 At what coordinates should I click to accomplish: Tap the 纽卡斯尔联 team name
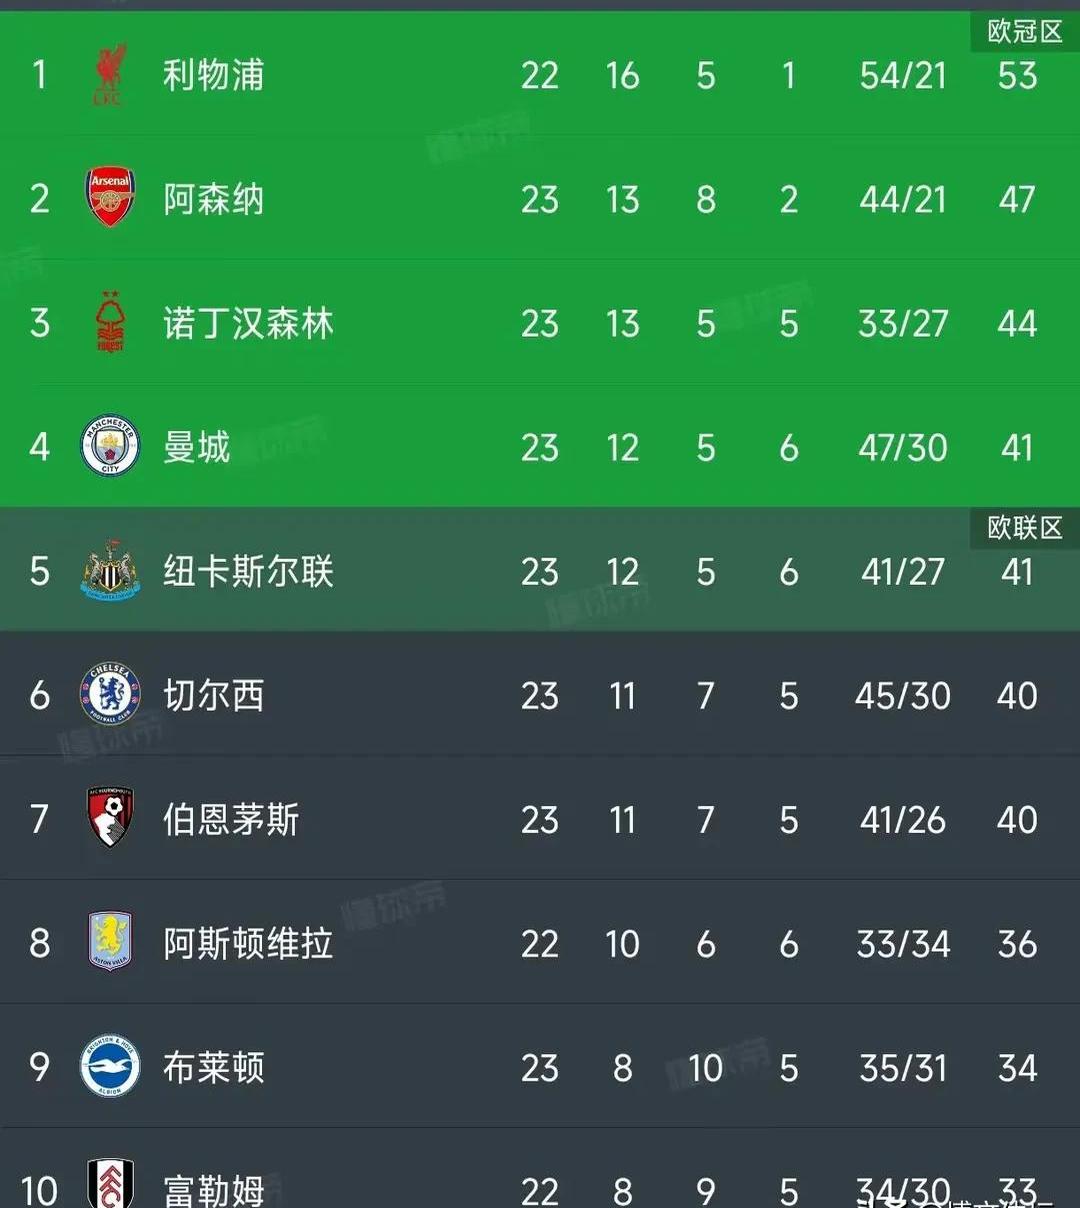248,571
